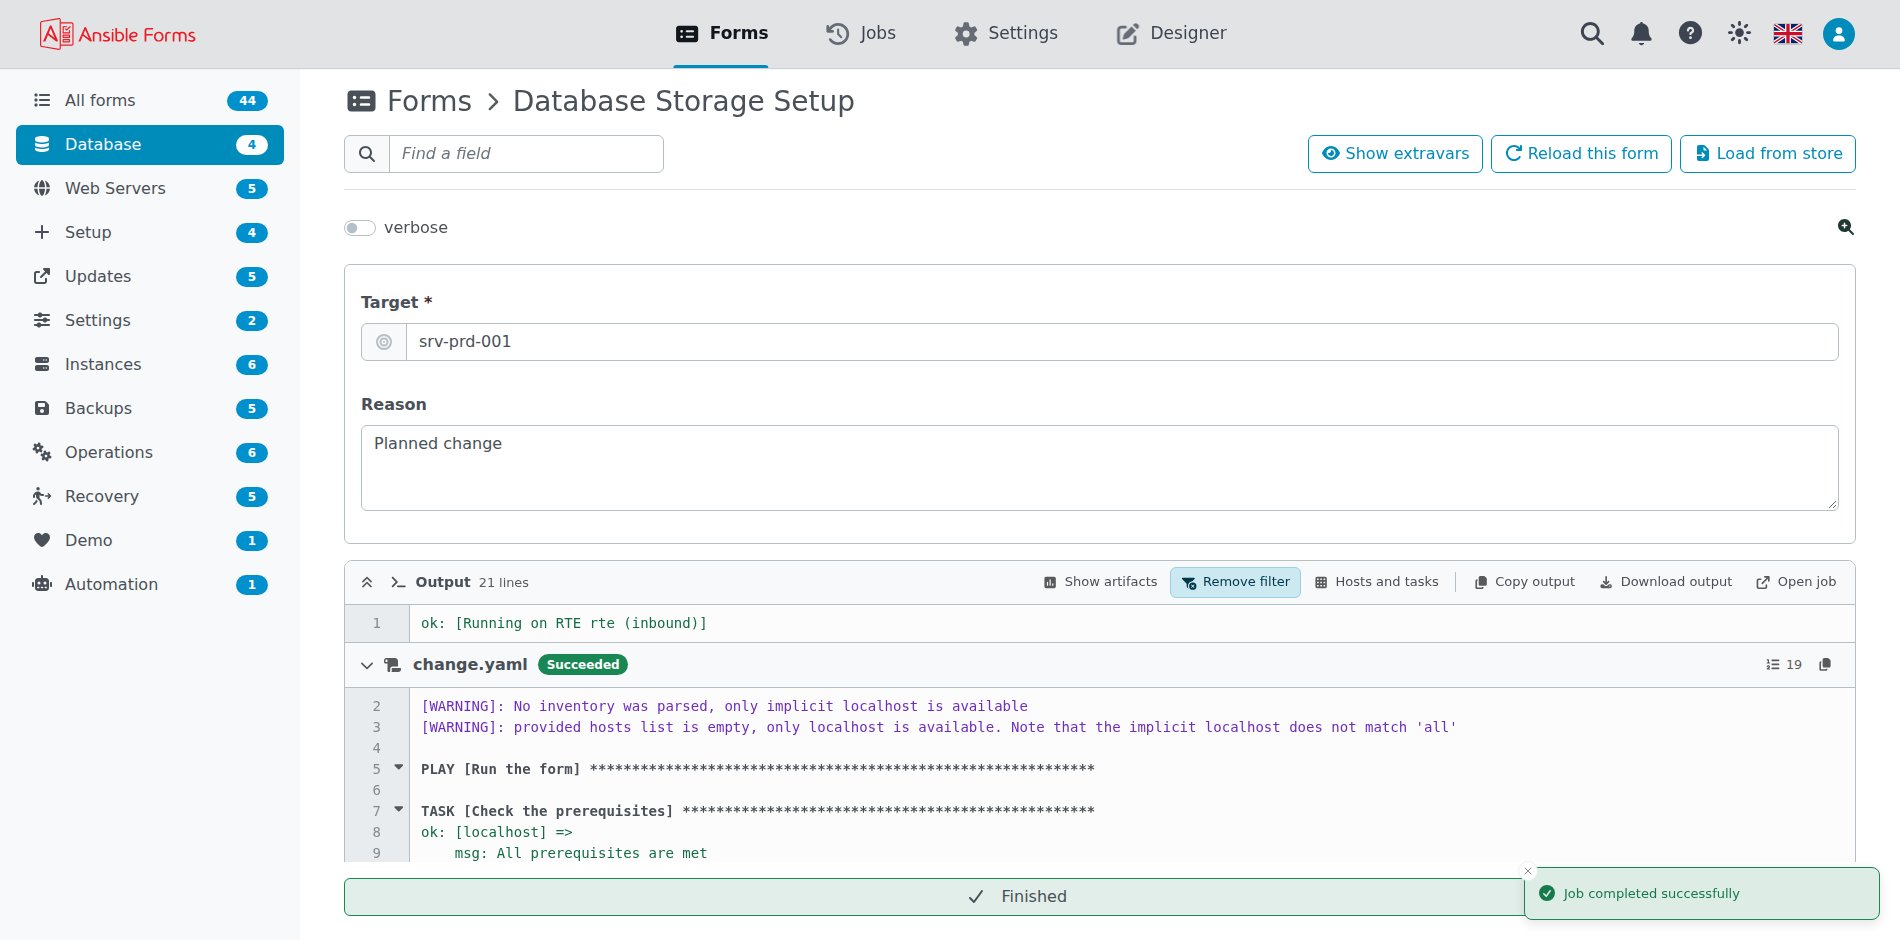The height and width of the screenshot is (940, 1900).
Task: Focus the Find a field search box
Action: 526,154
